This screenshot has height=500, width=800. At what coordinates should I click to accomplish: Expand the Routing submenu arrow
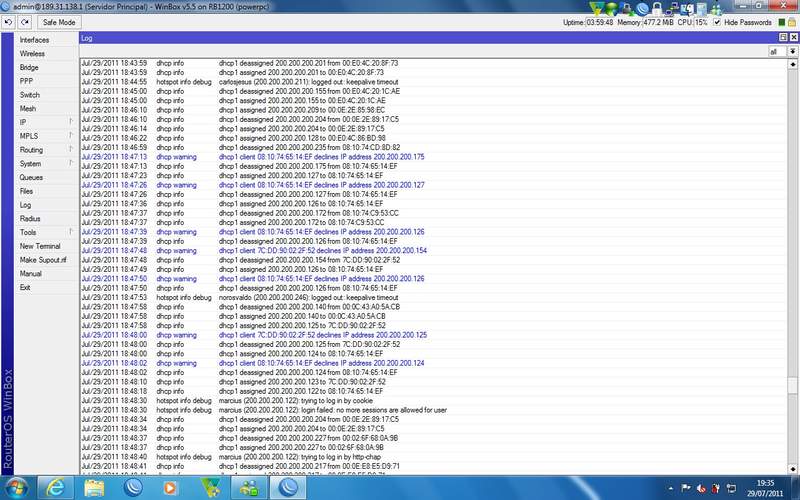click(71, 149)
